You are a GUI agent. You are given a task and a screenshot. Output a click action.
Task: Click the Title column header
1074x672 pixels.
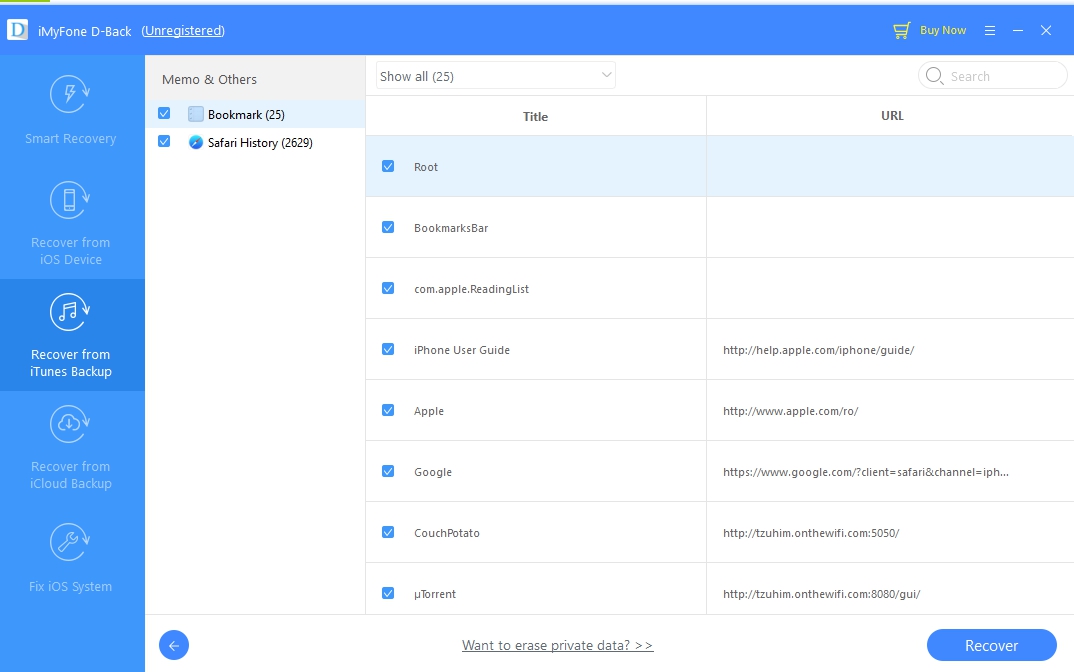(535, 116)
